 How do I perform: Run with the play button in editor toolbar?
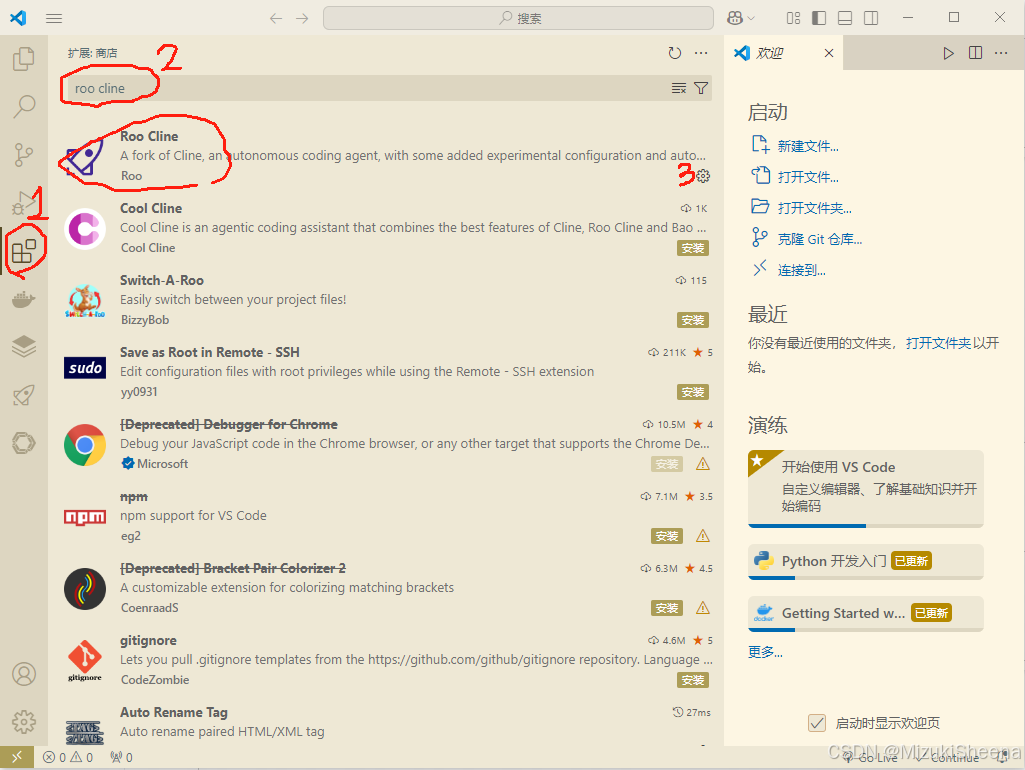click(x=949, y=53)
